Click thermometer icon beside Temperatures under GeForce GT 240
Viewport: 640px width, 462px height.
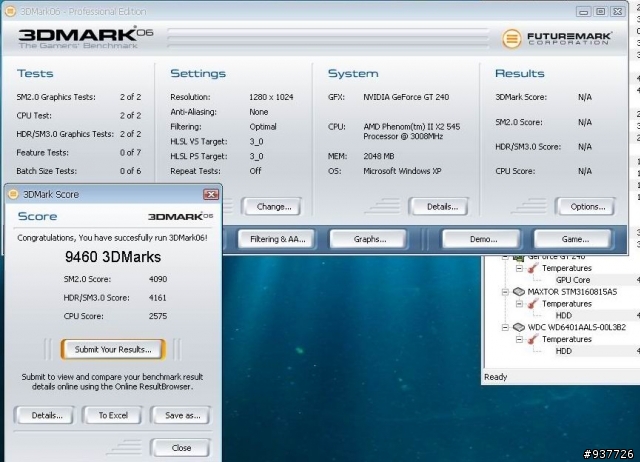click(x=532, y=268)
